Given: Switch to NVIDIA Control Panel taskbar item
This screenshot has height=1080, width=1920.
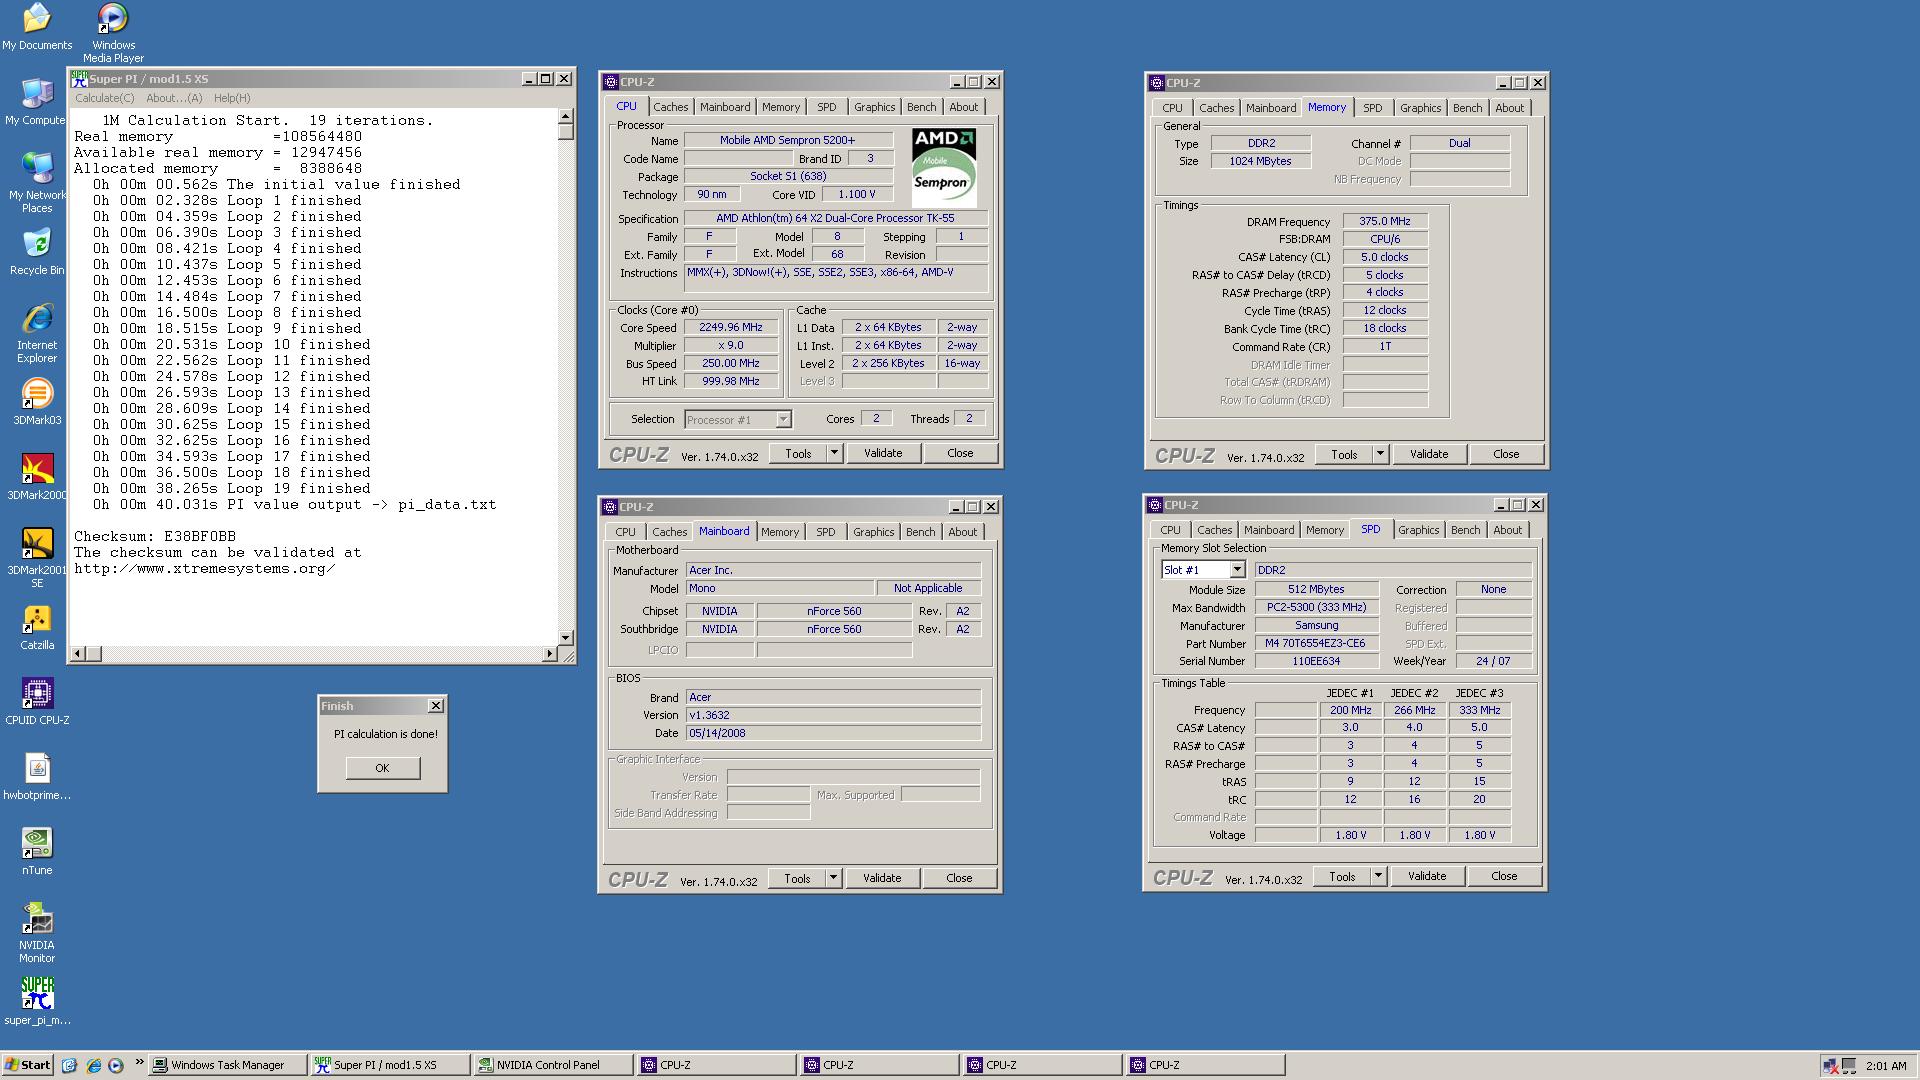Looking at the screenshot, I should [x=552, y=1065].
